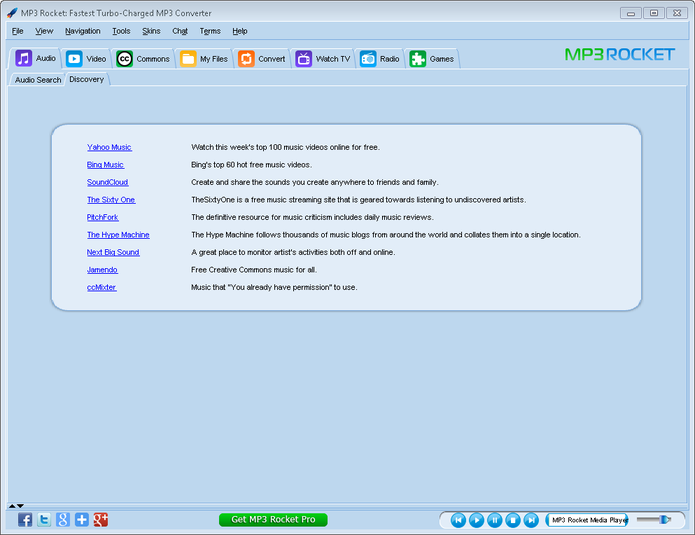Click the rocket icon in title bar
This screenshot has width=695, height=535.
tap(12, 13)
